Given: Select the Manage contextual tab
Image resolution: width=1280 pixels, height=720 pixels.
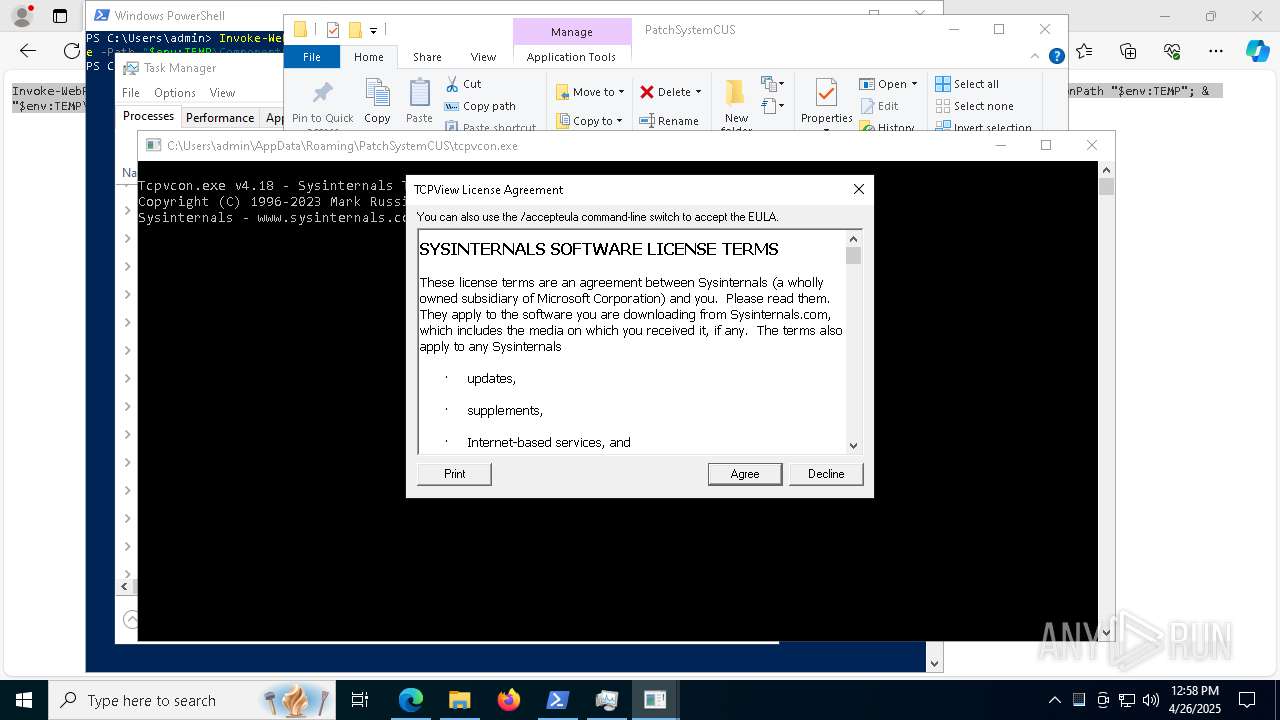Looking at the screenshot, I should click(x=572, y=32).
